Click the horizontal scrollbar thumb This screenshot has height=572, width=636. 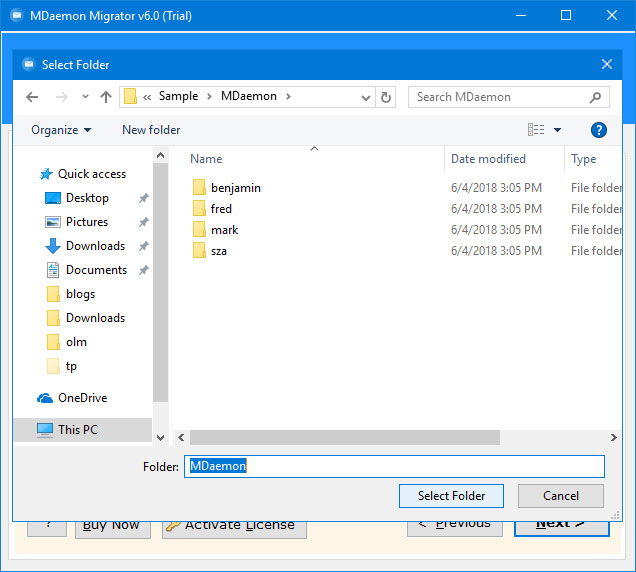[345, 437]
